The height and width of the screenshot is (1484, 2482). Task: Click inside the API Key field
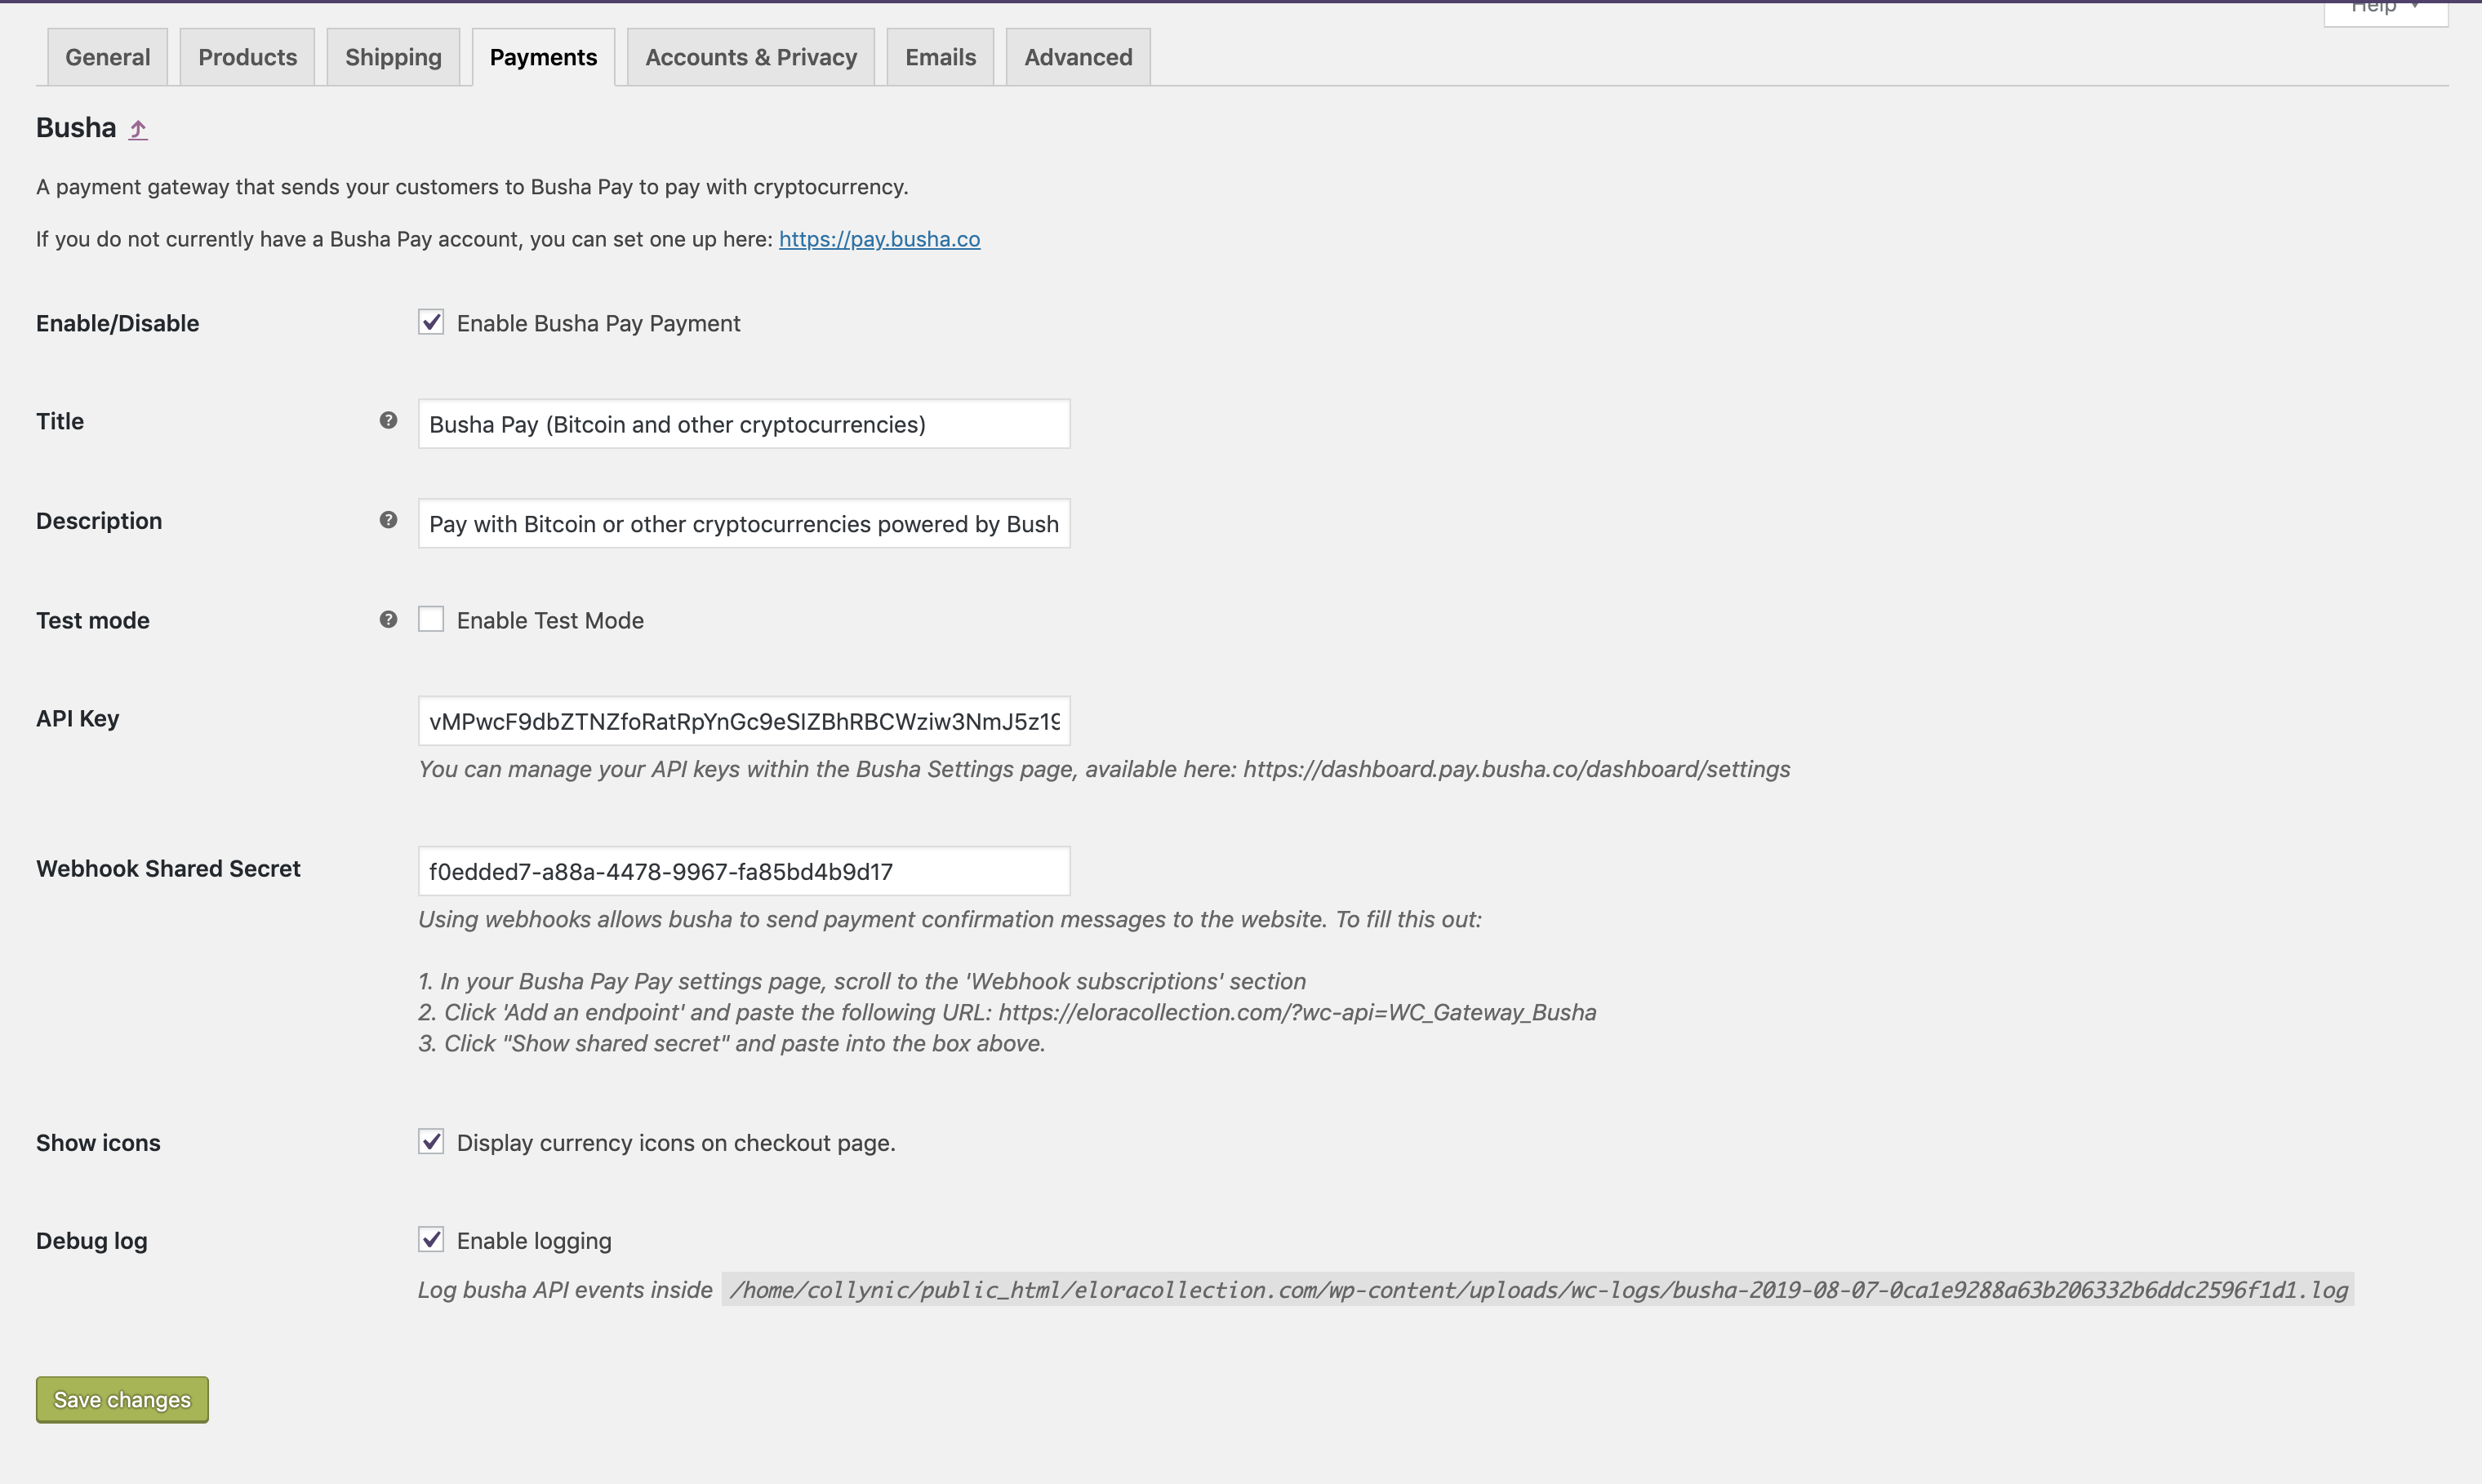pyautogui.click(x=744, y=721)
